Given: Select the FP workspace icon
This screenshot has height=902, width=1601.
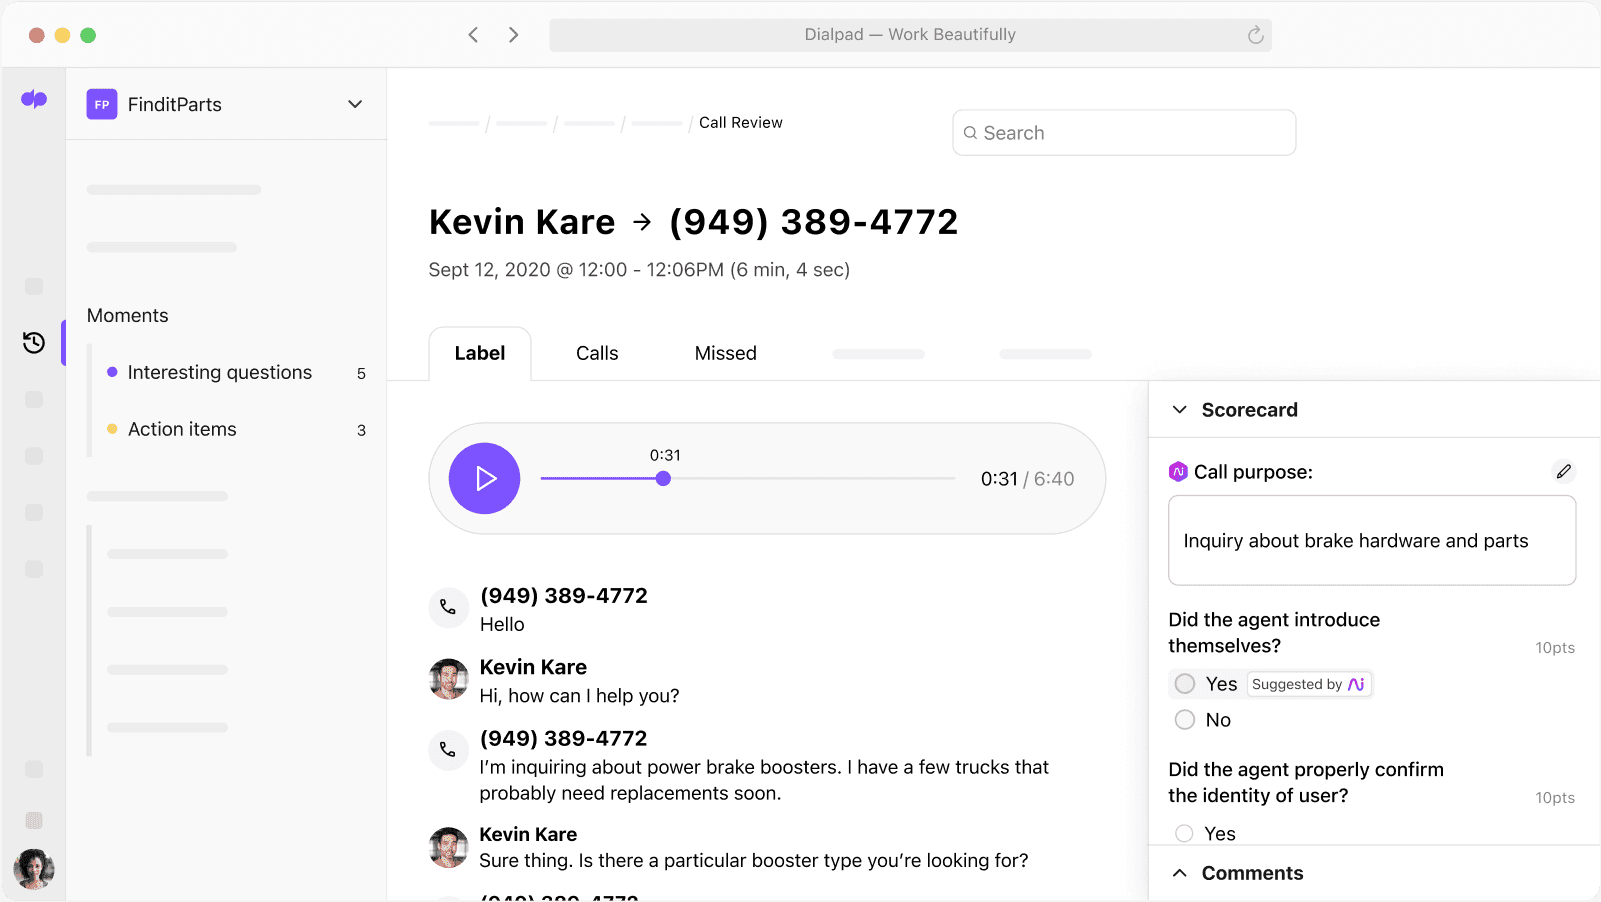Looking at the screenshot, I should tap(101, 104).
